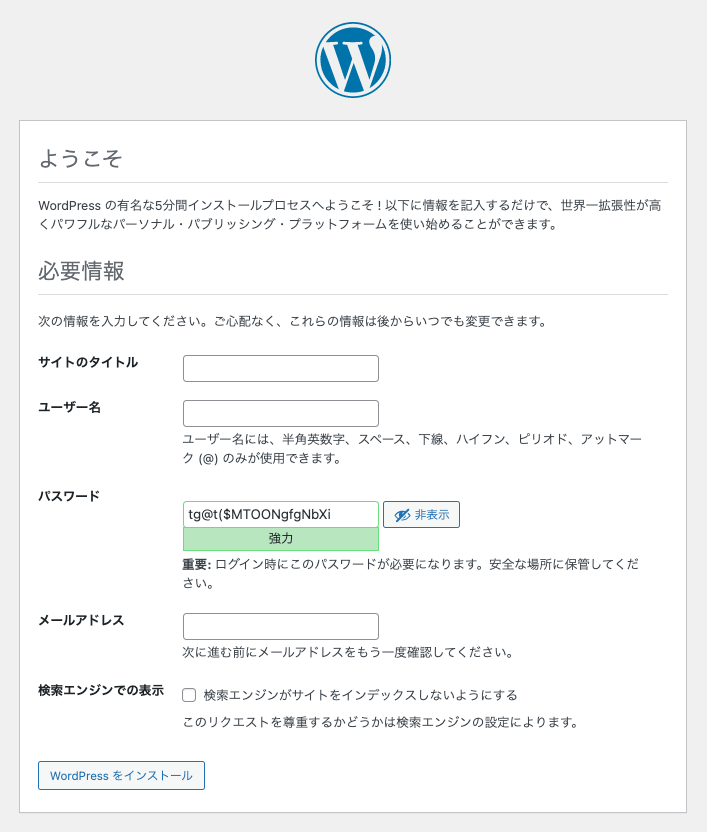Click the メールアドレス input box

tap(280, 626)
